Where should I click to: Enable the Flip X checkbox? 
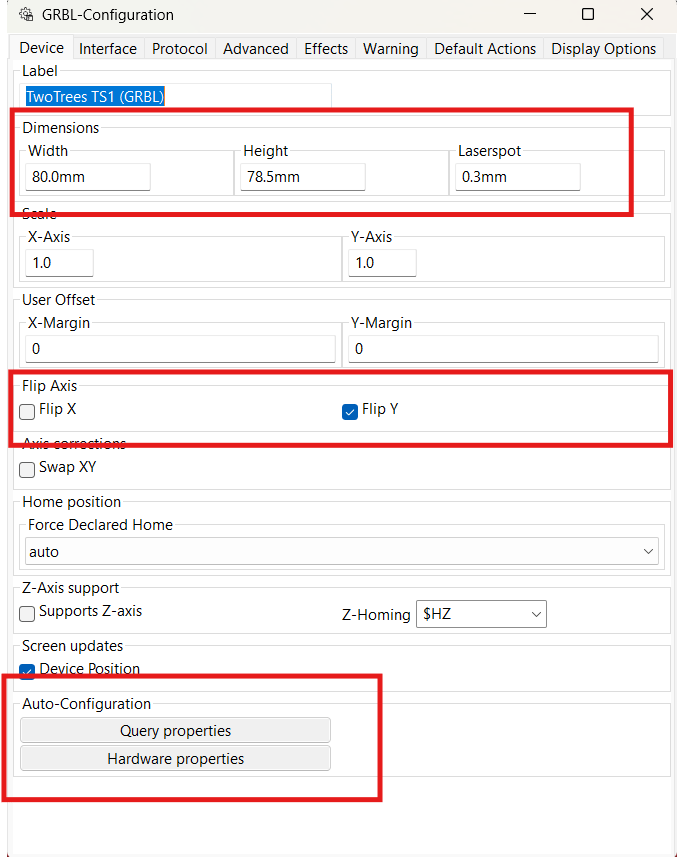(x=28, y=411)
